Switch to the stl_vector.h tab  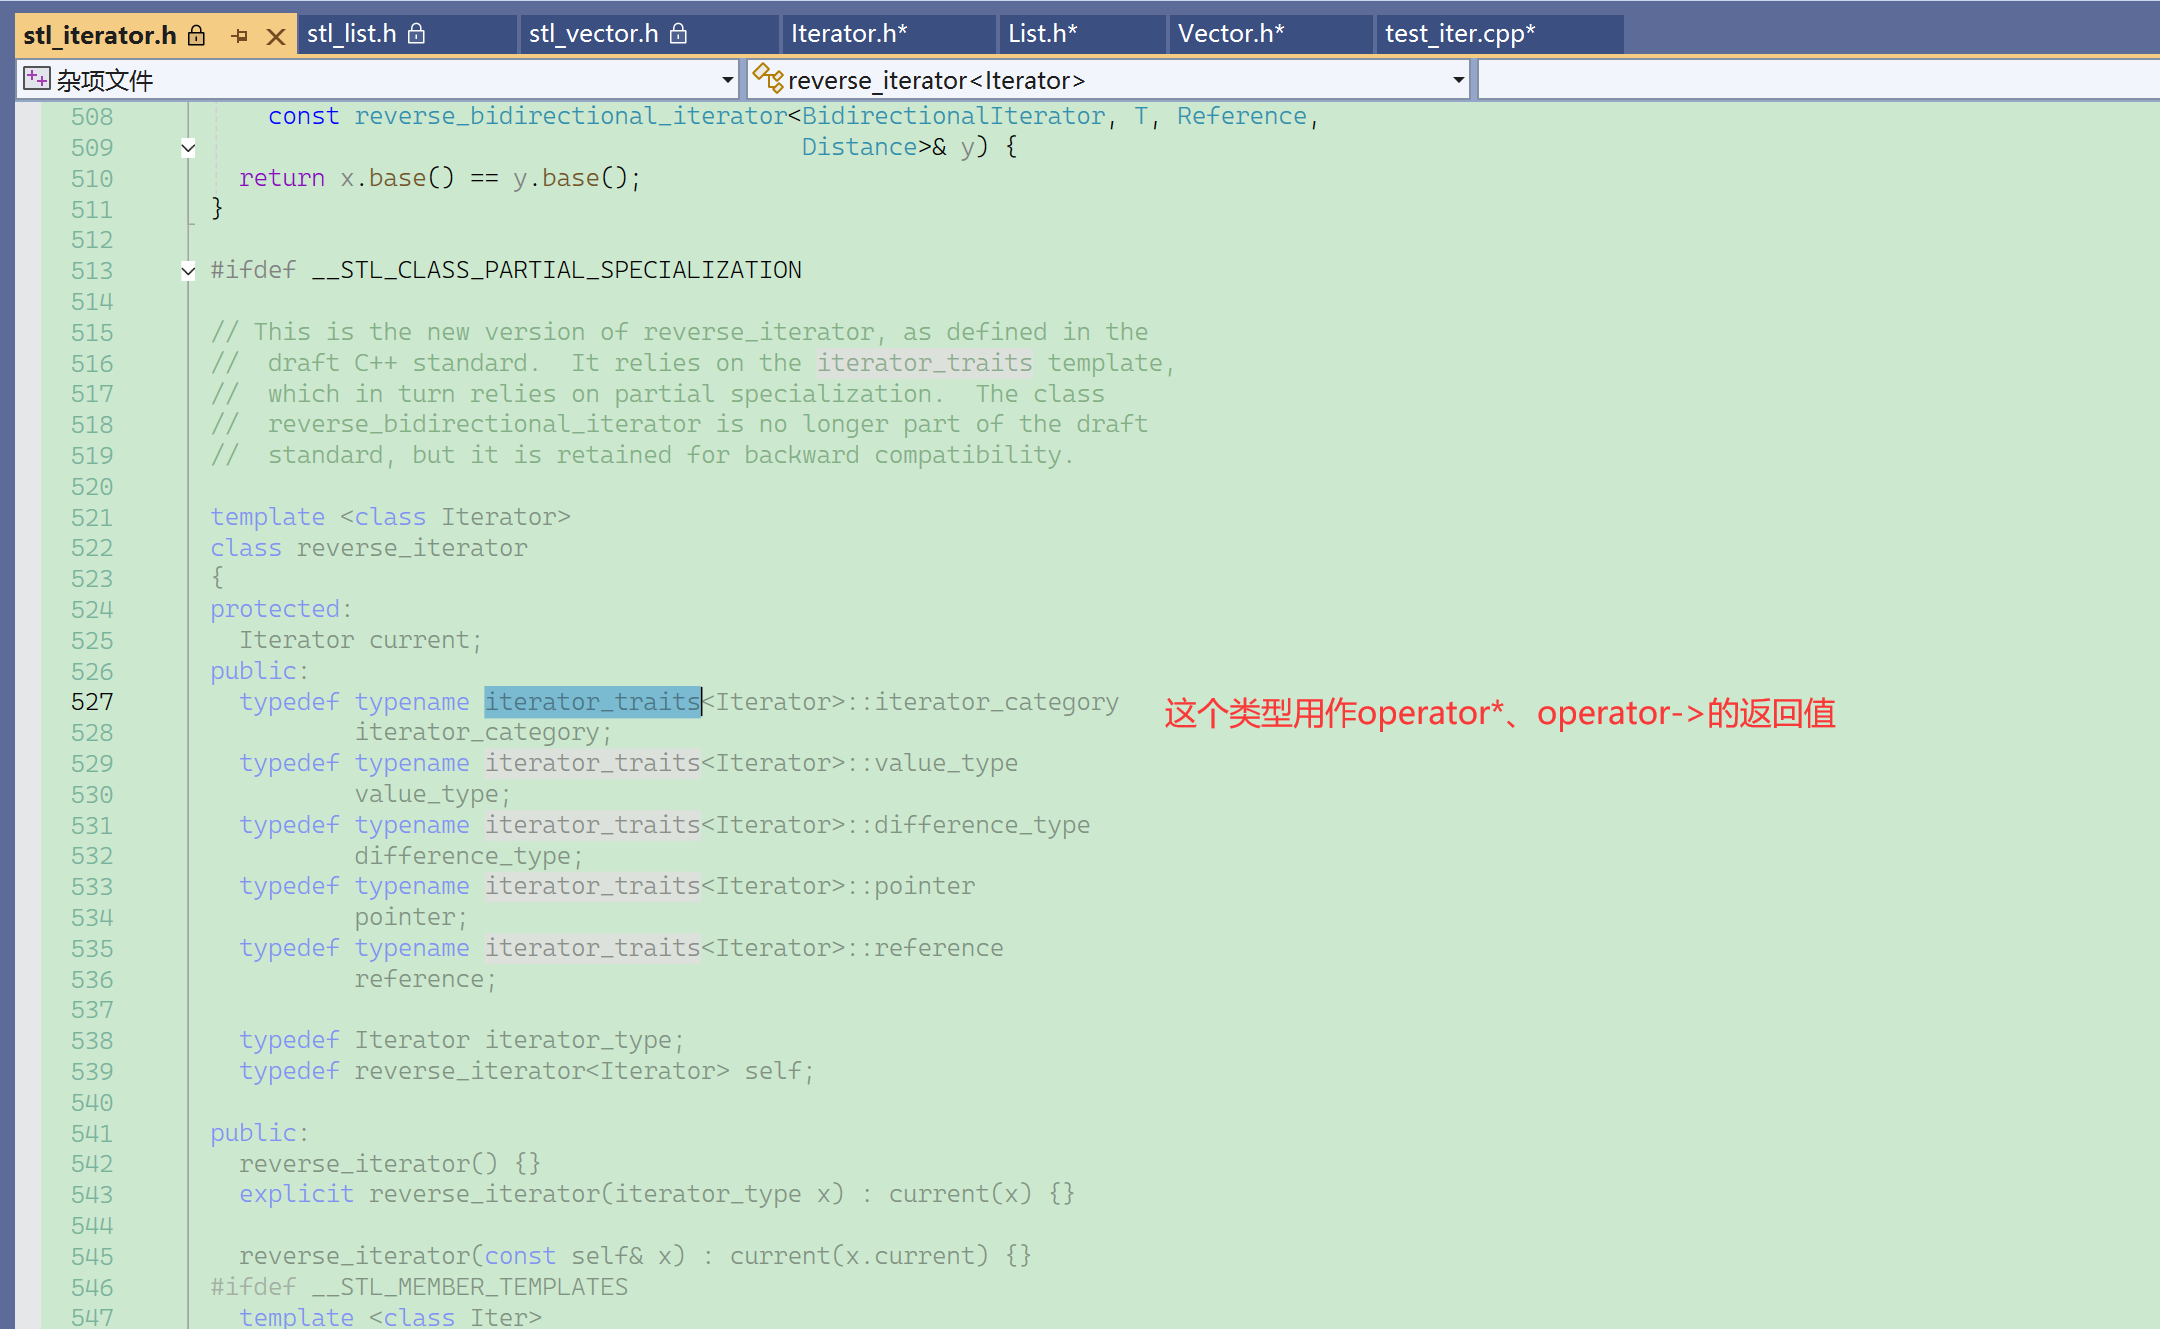coord(593,34)
